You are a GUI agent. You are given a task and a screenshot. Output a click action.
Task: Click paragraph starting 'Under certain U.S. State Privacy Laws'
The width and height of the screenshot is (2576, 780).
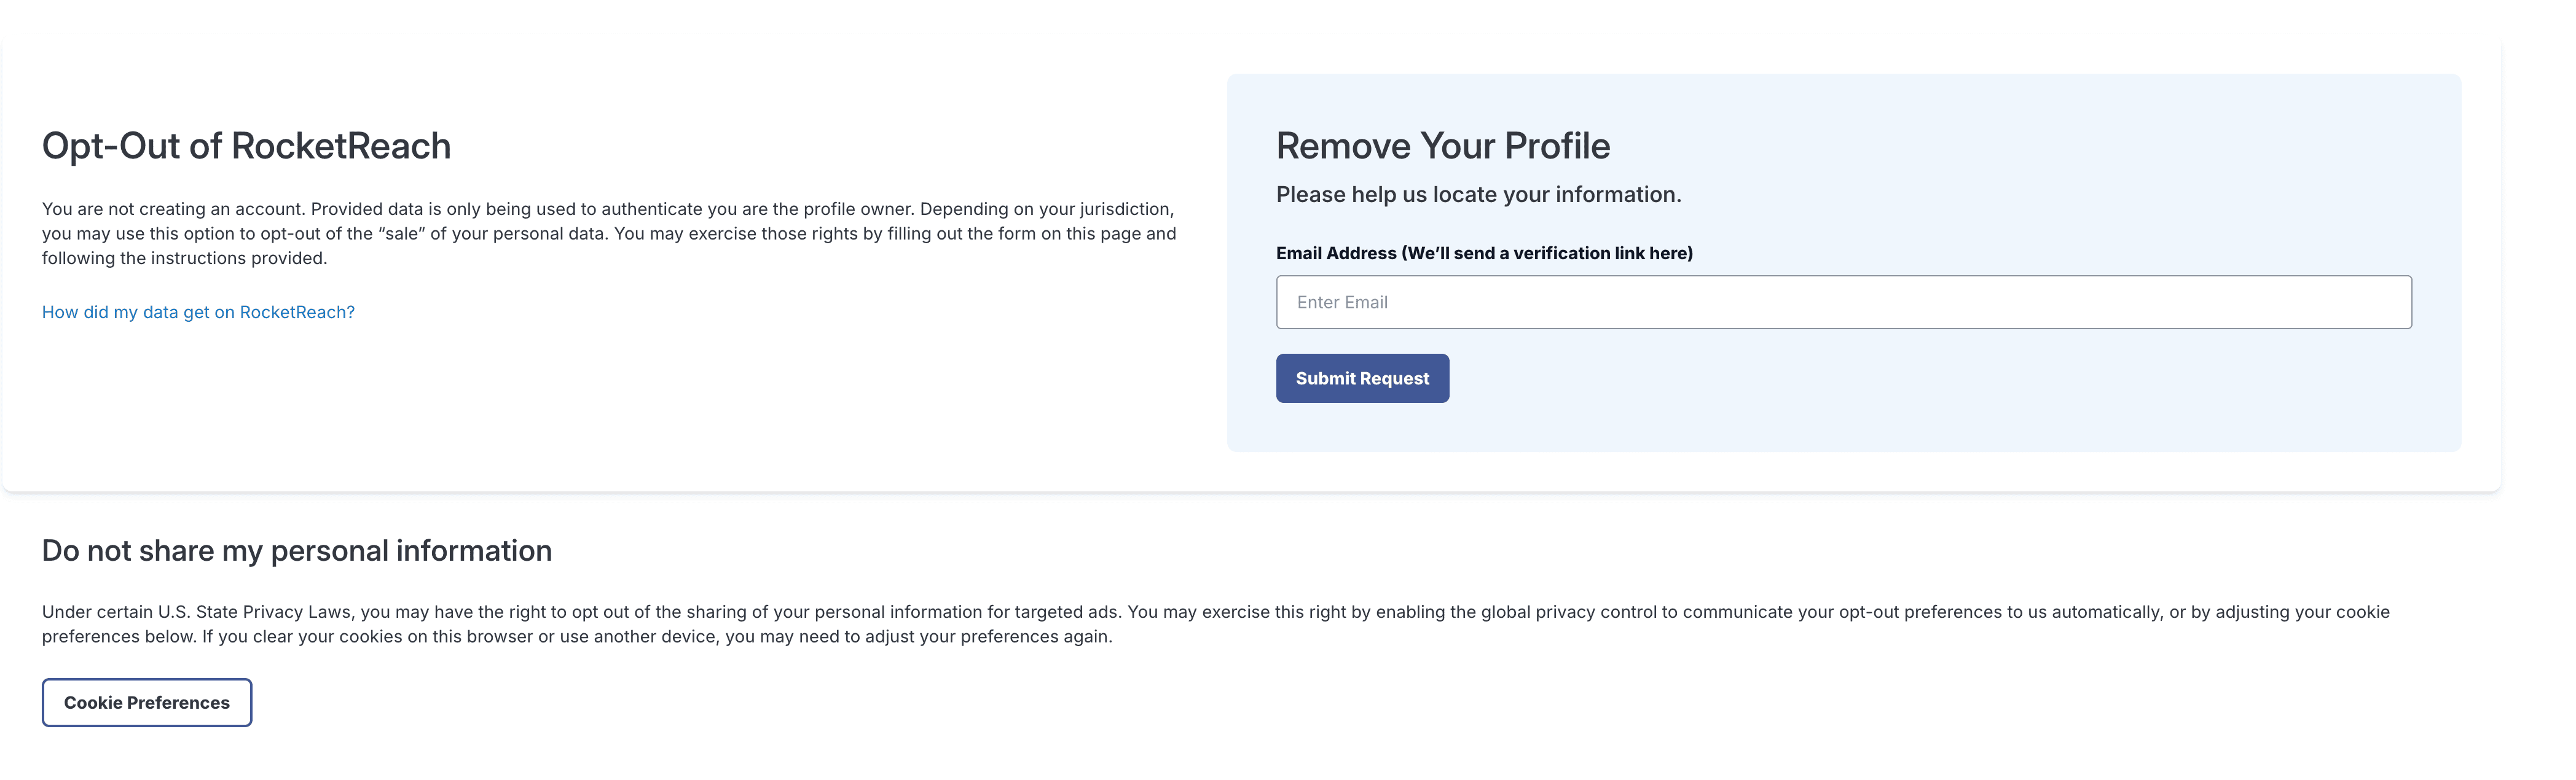(1216, 624)
